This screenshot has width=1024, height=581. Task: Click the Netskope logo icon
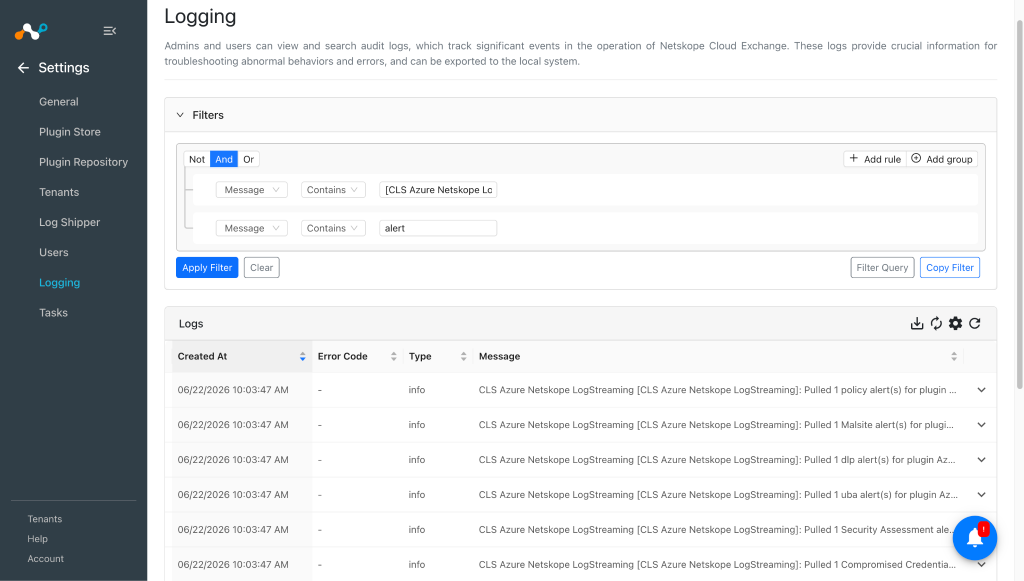31,31
